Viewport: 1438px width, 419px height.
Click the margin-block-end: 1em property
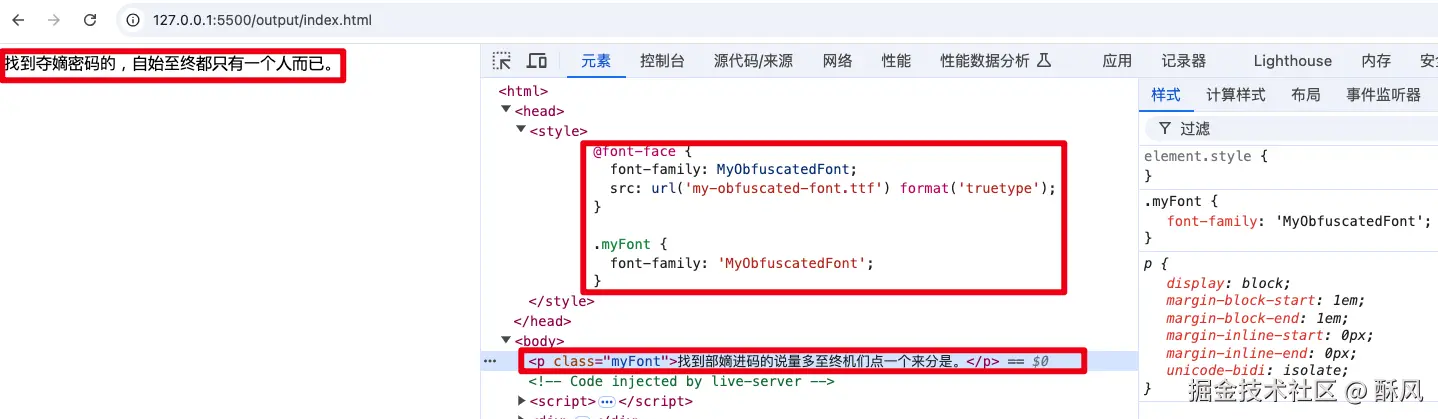1257,318
